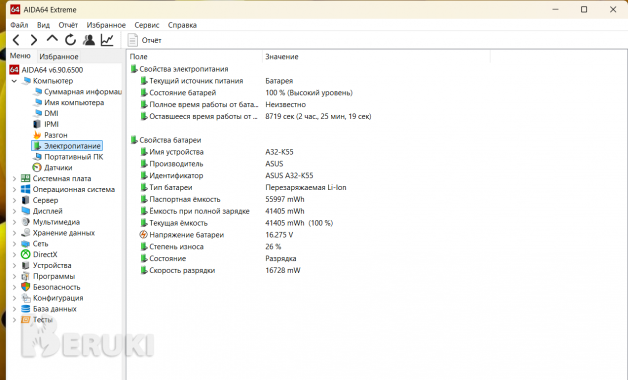628x380 pixels.
Task: Click the 55997 mWh value
Action: point(285,199)
